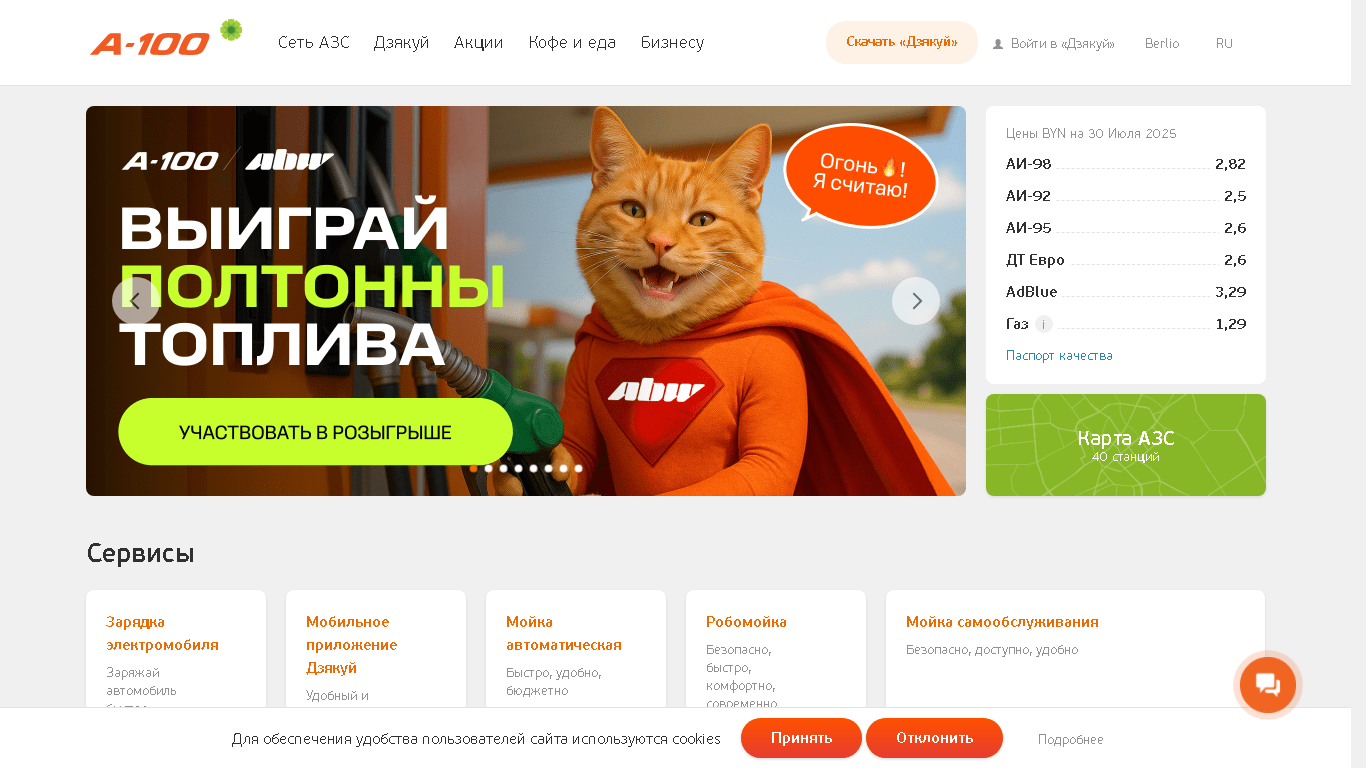
Task: Open the live chat bubble icon
Action: coord(1268,685)
